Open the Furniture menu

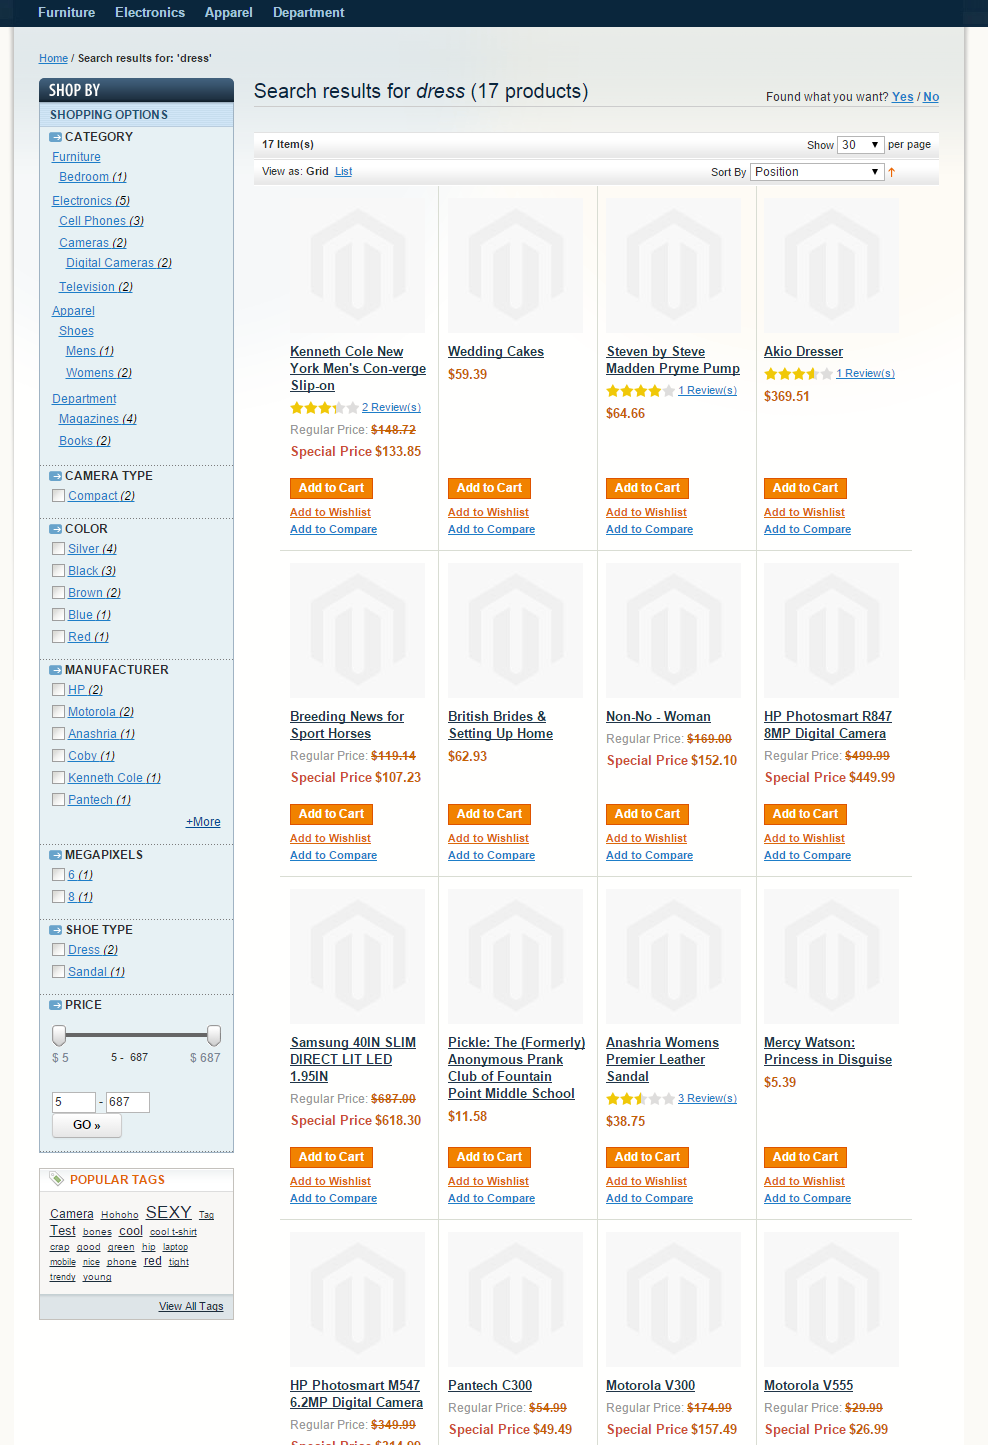(x=67, y=13)
